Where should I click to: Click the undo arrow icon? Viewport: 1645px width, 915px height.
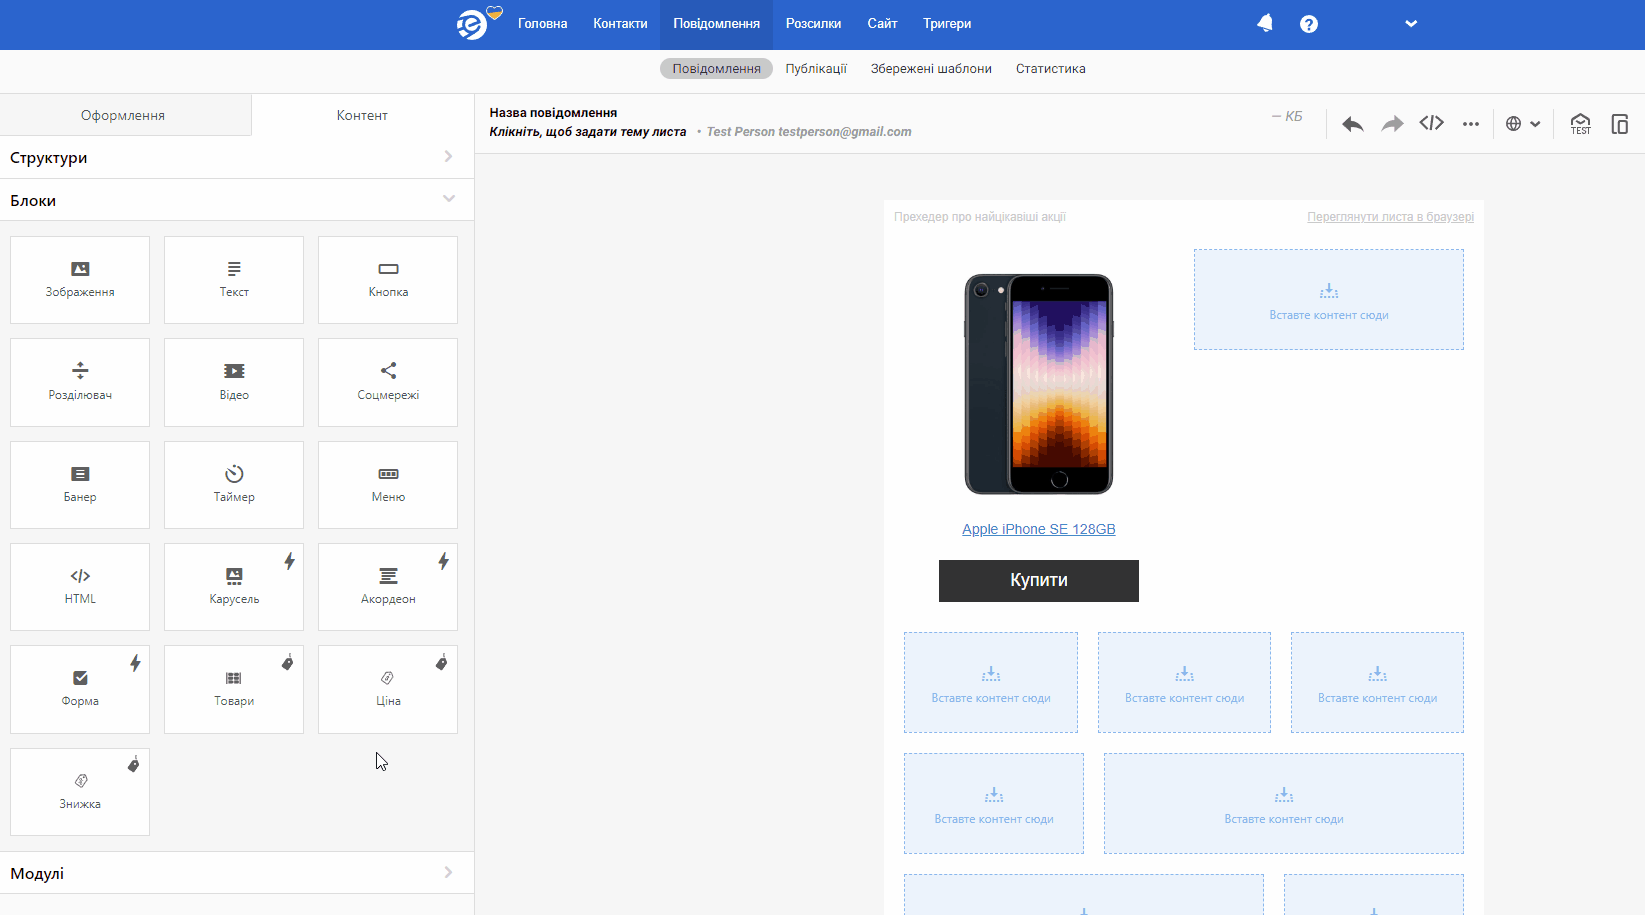coord(1353,124)
